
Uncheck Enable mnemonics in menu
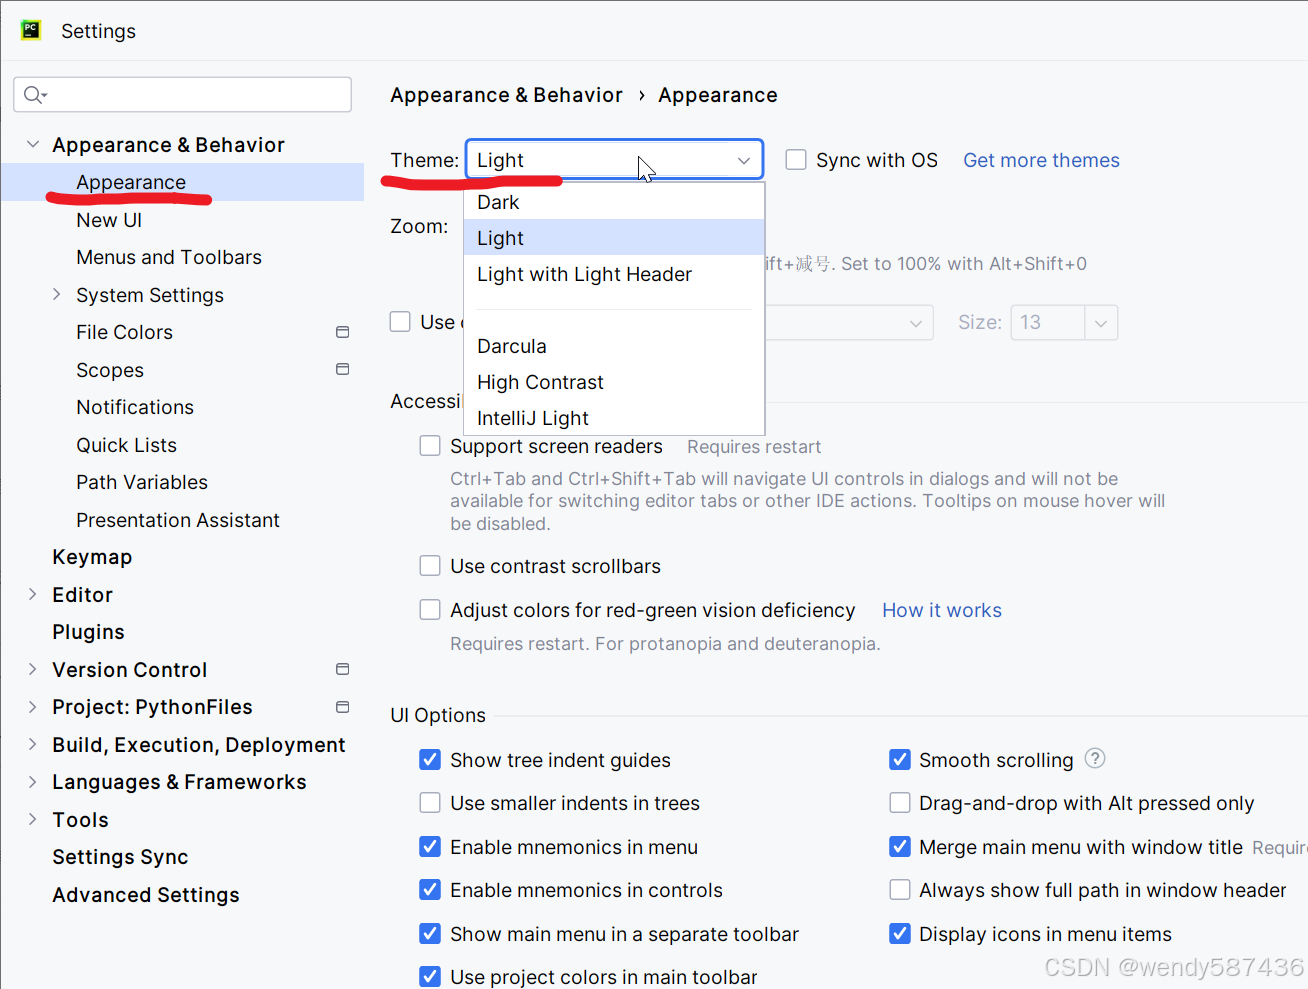click(x=430, y=847)
